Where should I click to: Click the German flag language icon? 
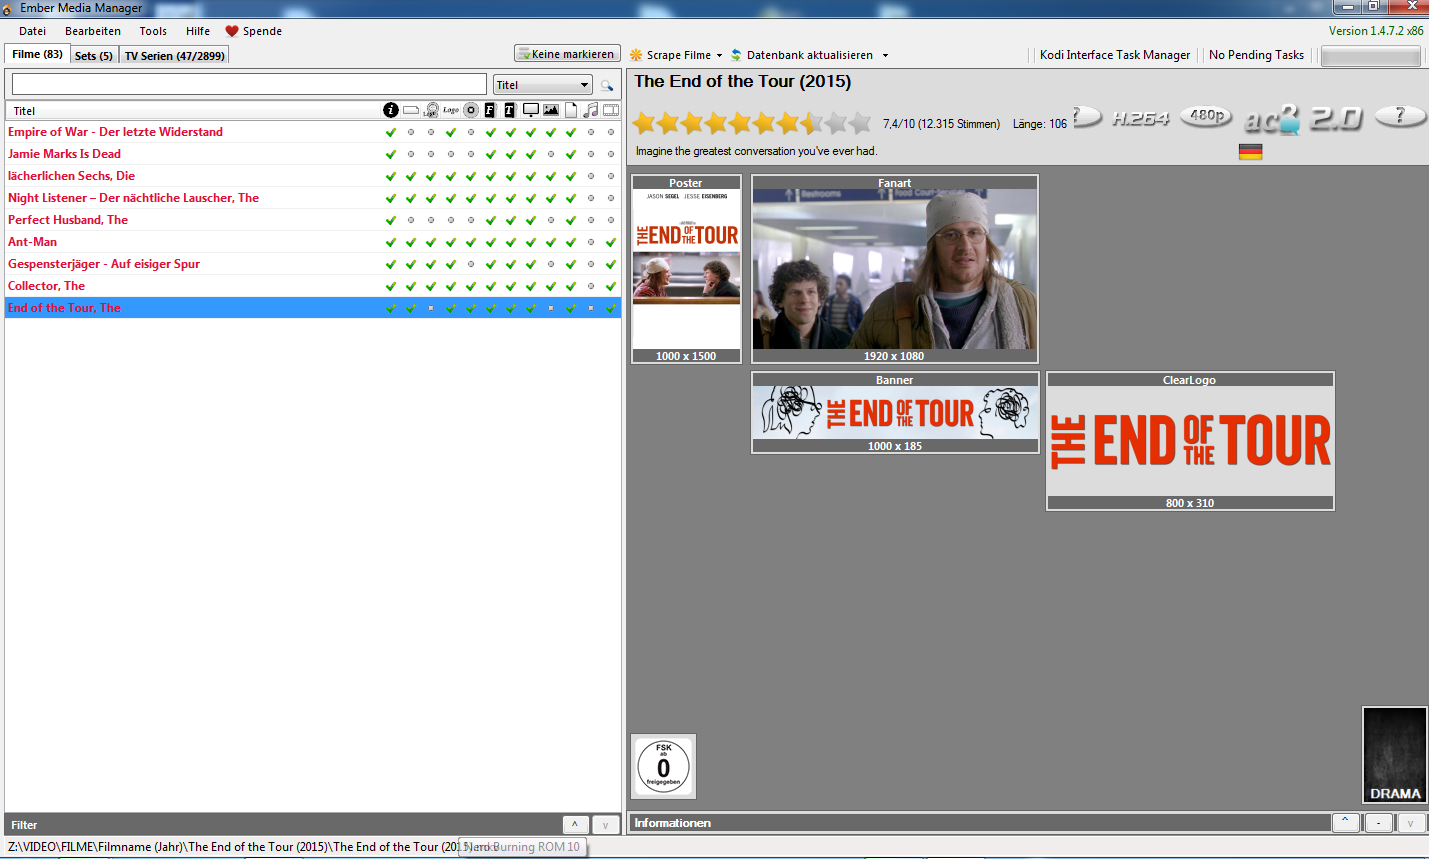tap(1250, 152)
